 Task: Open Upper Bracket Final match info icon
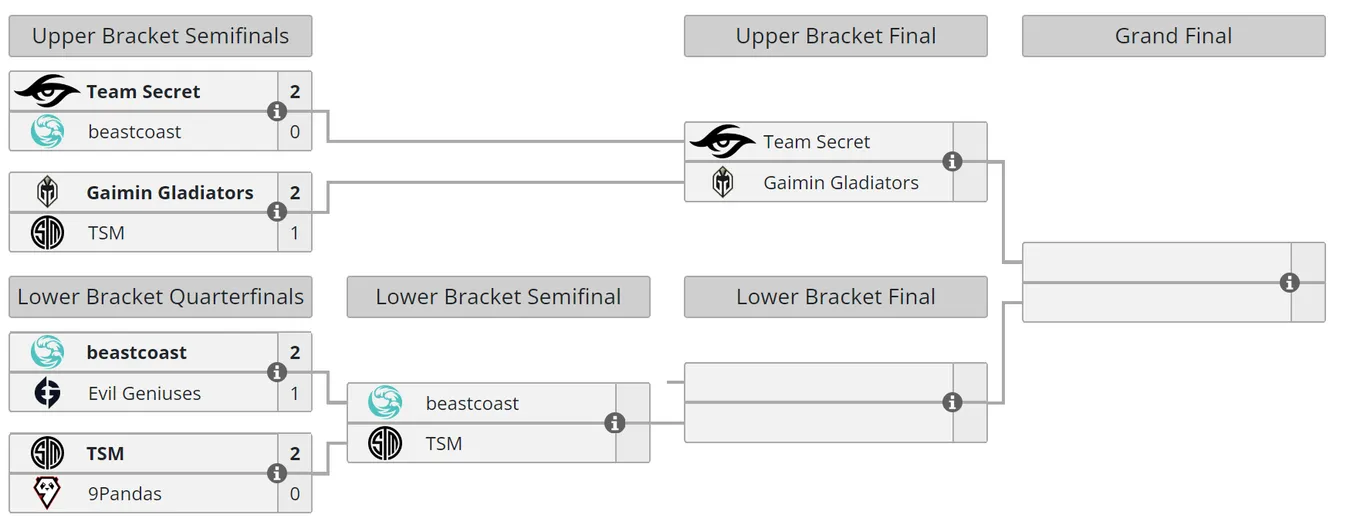click(x=952, y=161)
